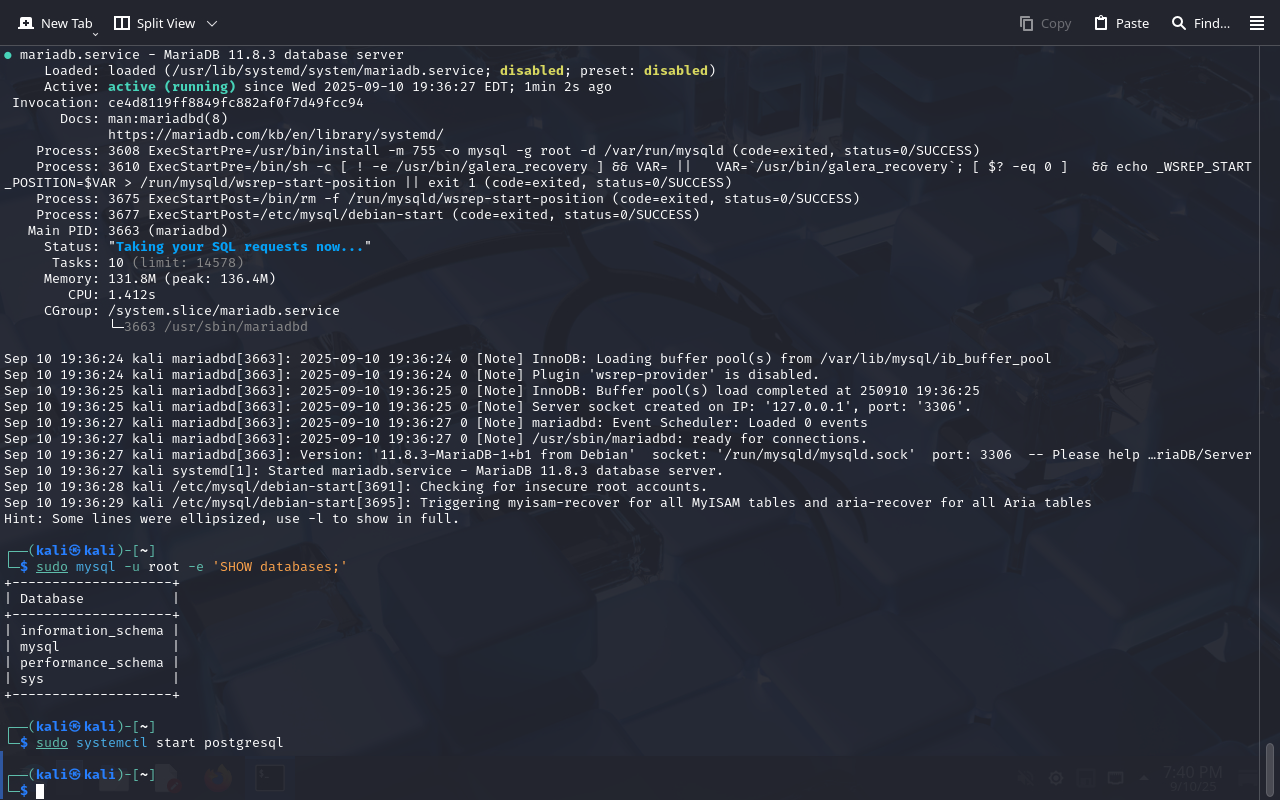Click the 'Process: 3677 ExecStartPost' debian-start line
Image resolution: width=1280 pixels, height=800 pixels.
(368, 215)
